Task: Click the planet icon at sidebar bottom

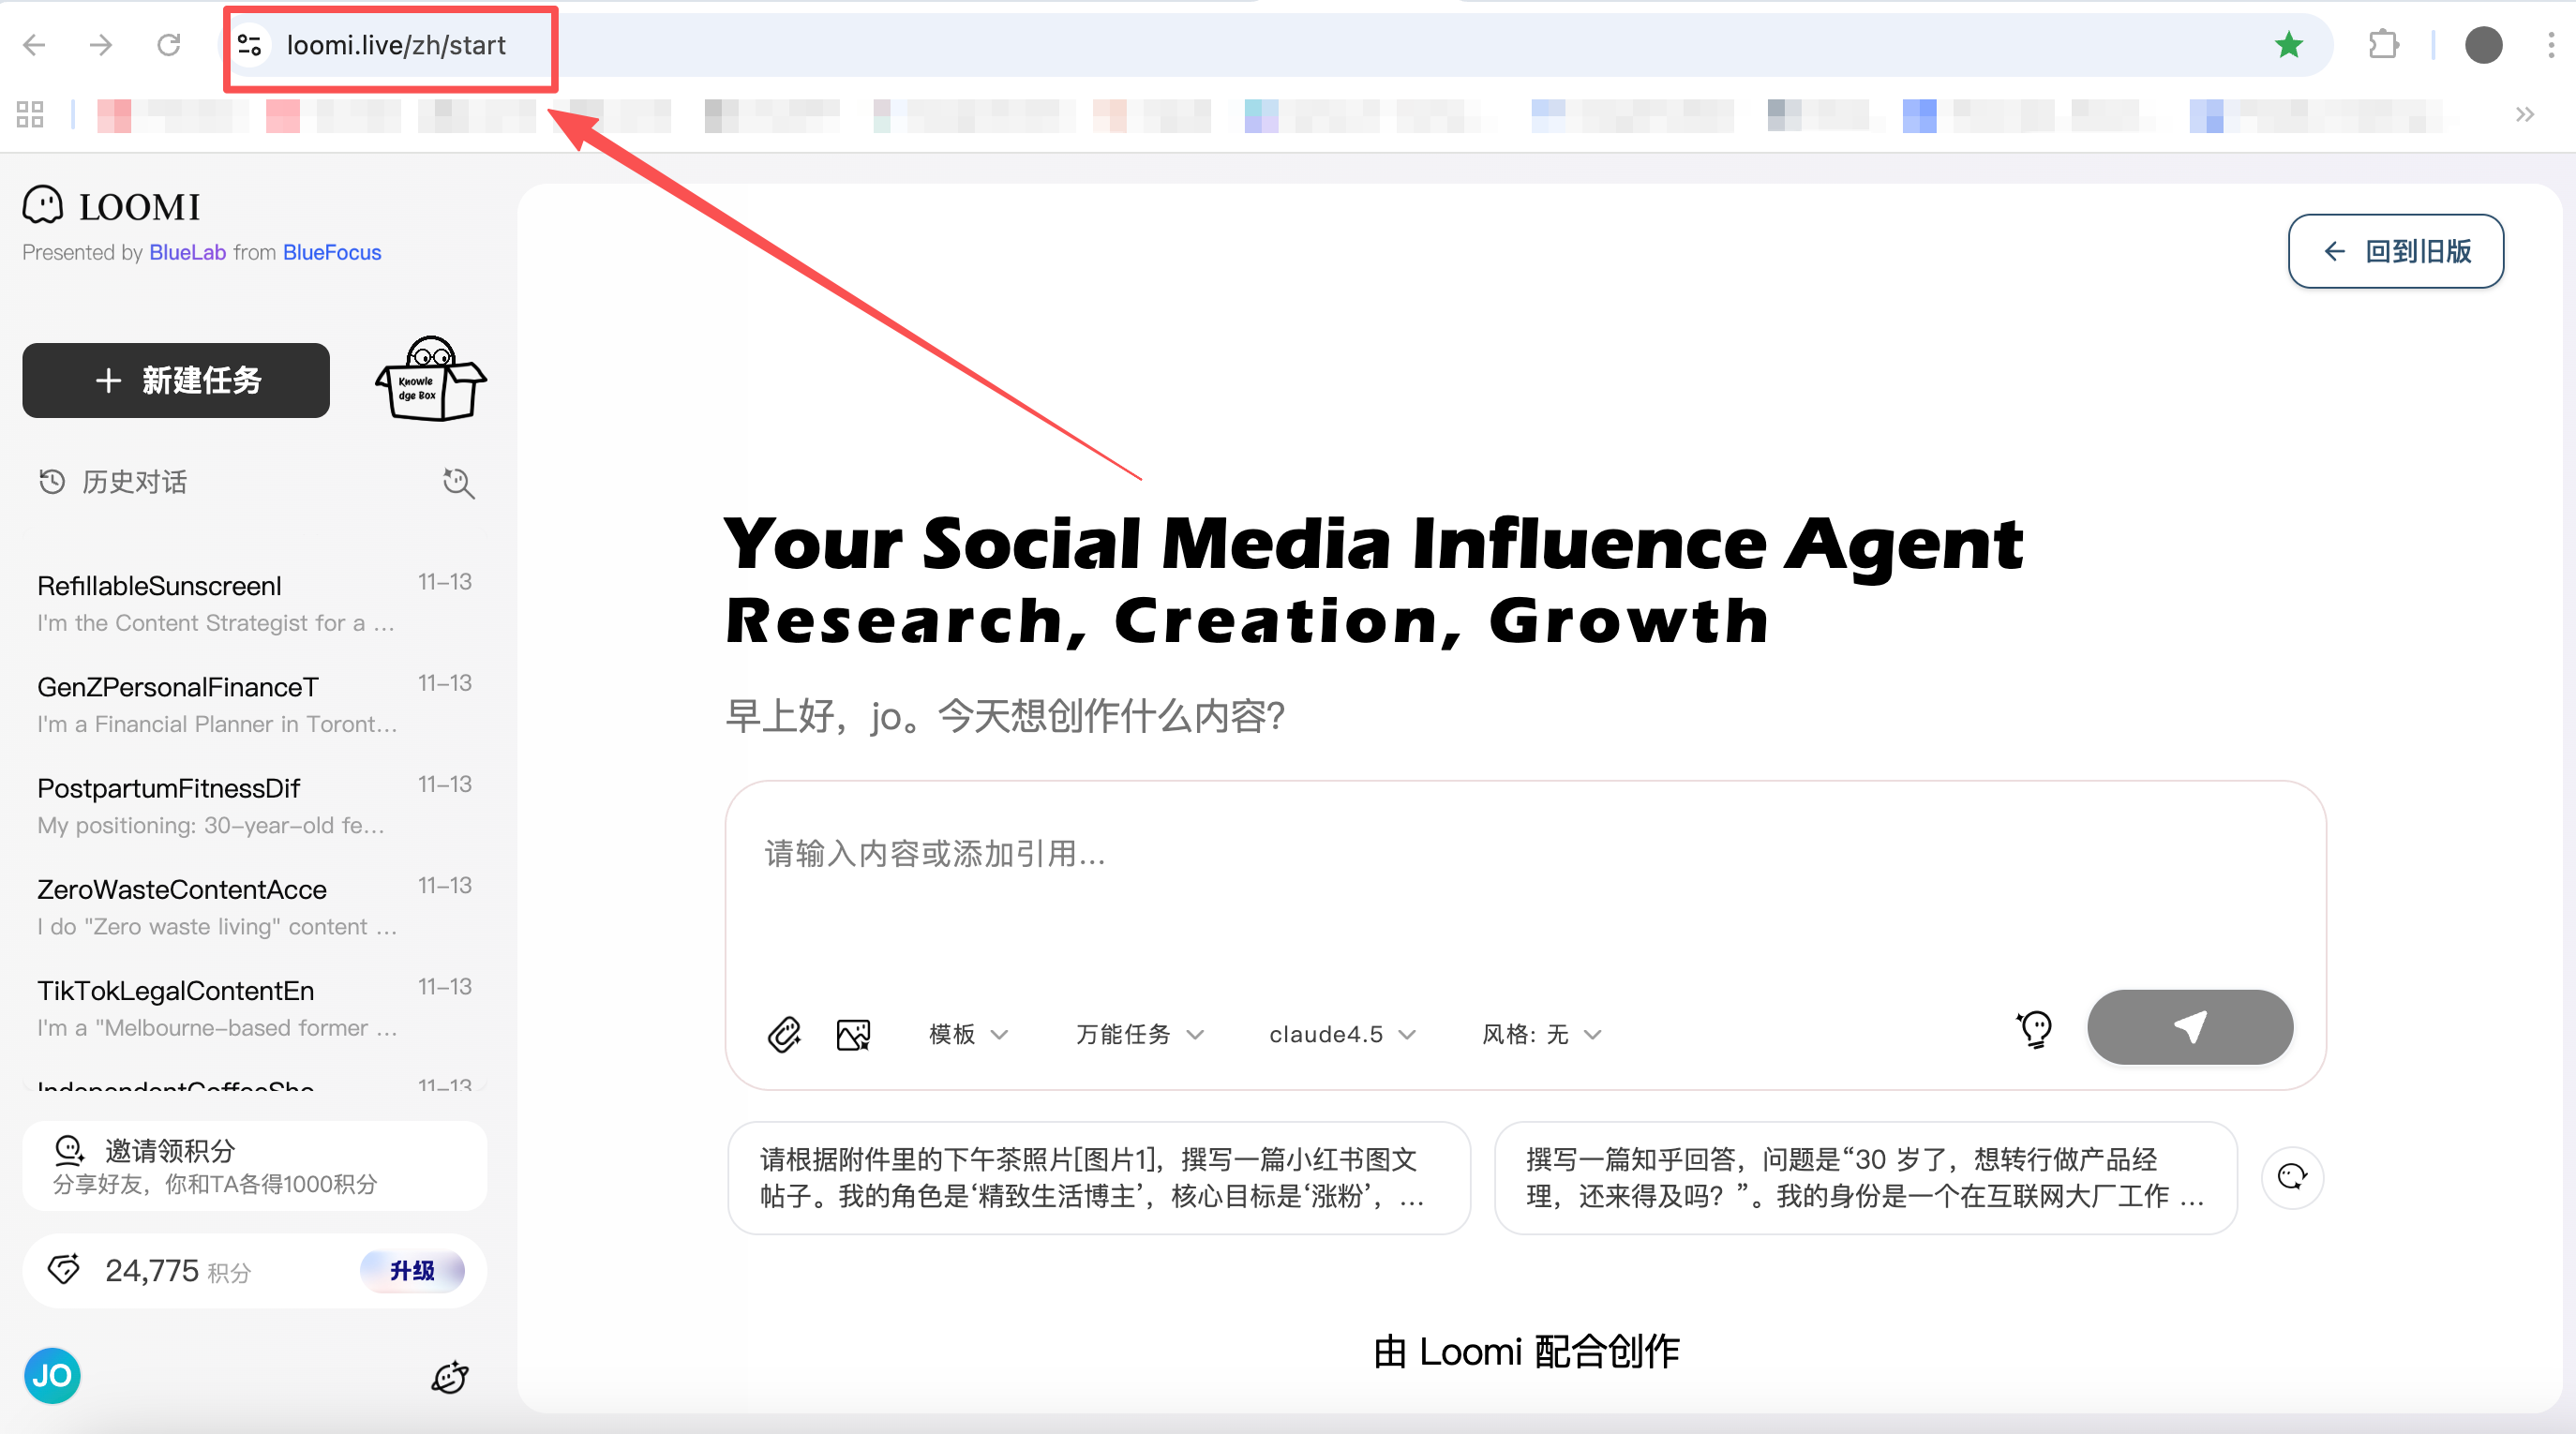Action: coord(449,1377)
